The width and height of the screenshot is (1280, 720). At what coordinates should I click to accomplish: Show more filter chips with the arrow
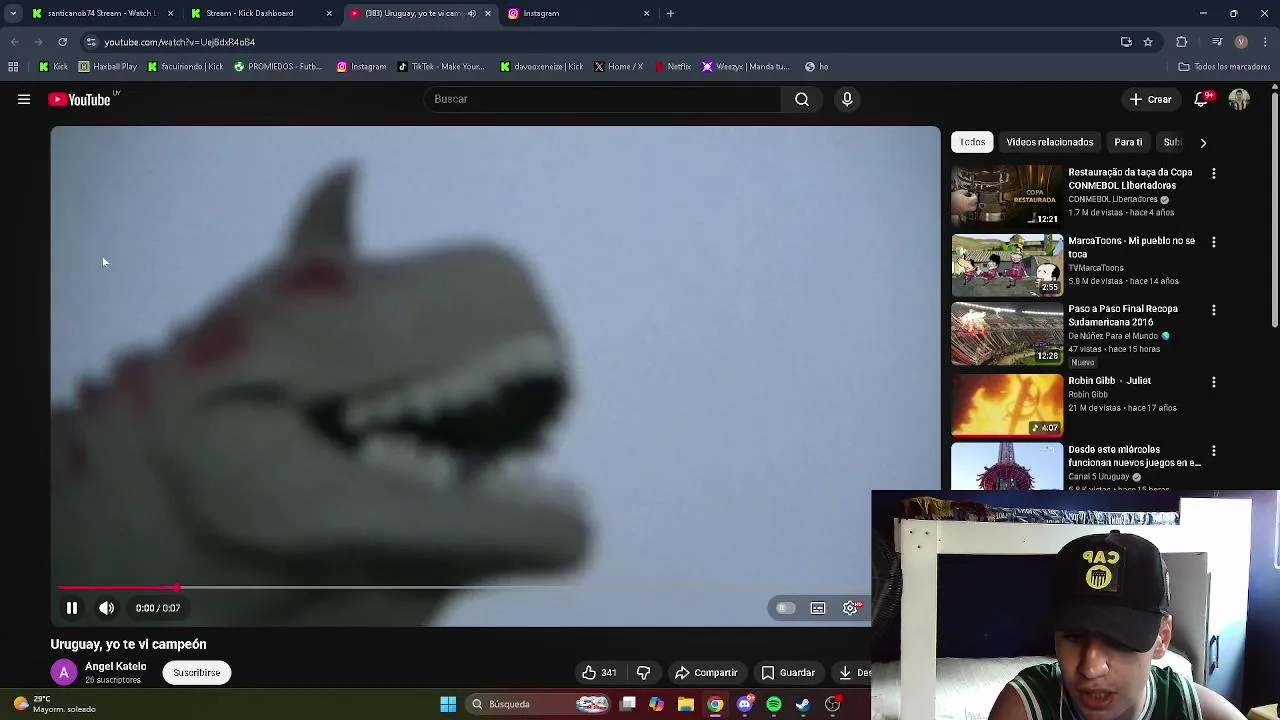tap(1203, 143)
